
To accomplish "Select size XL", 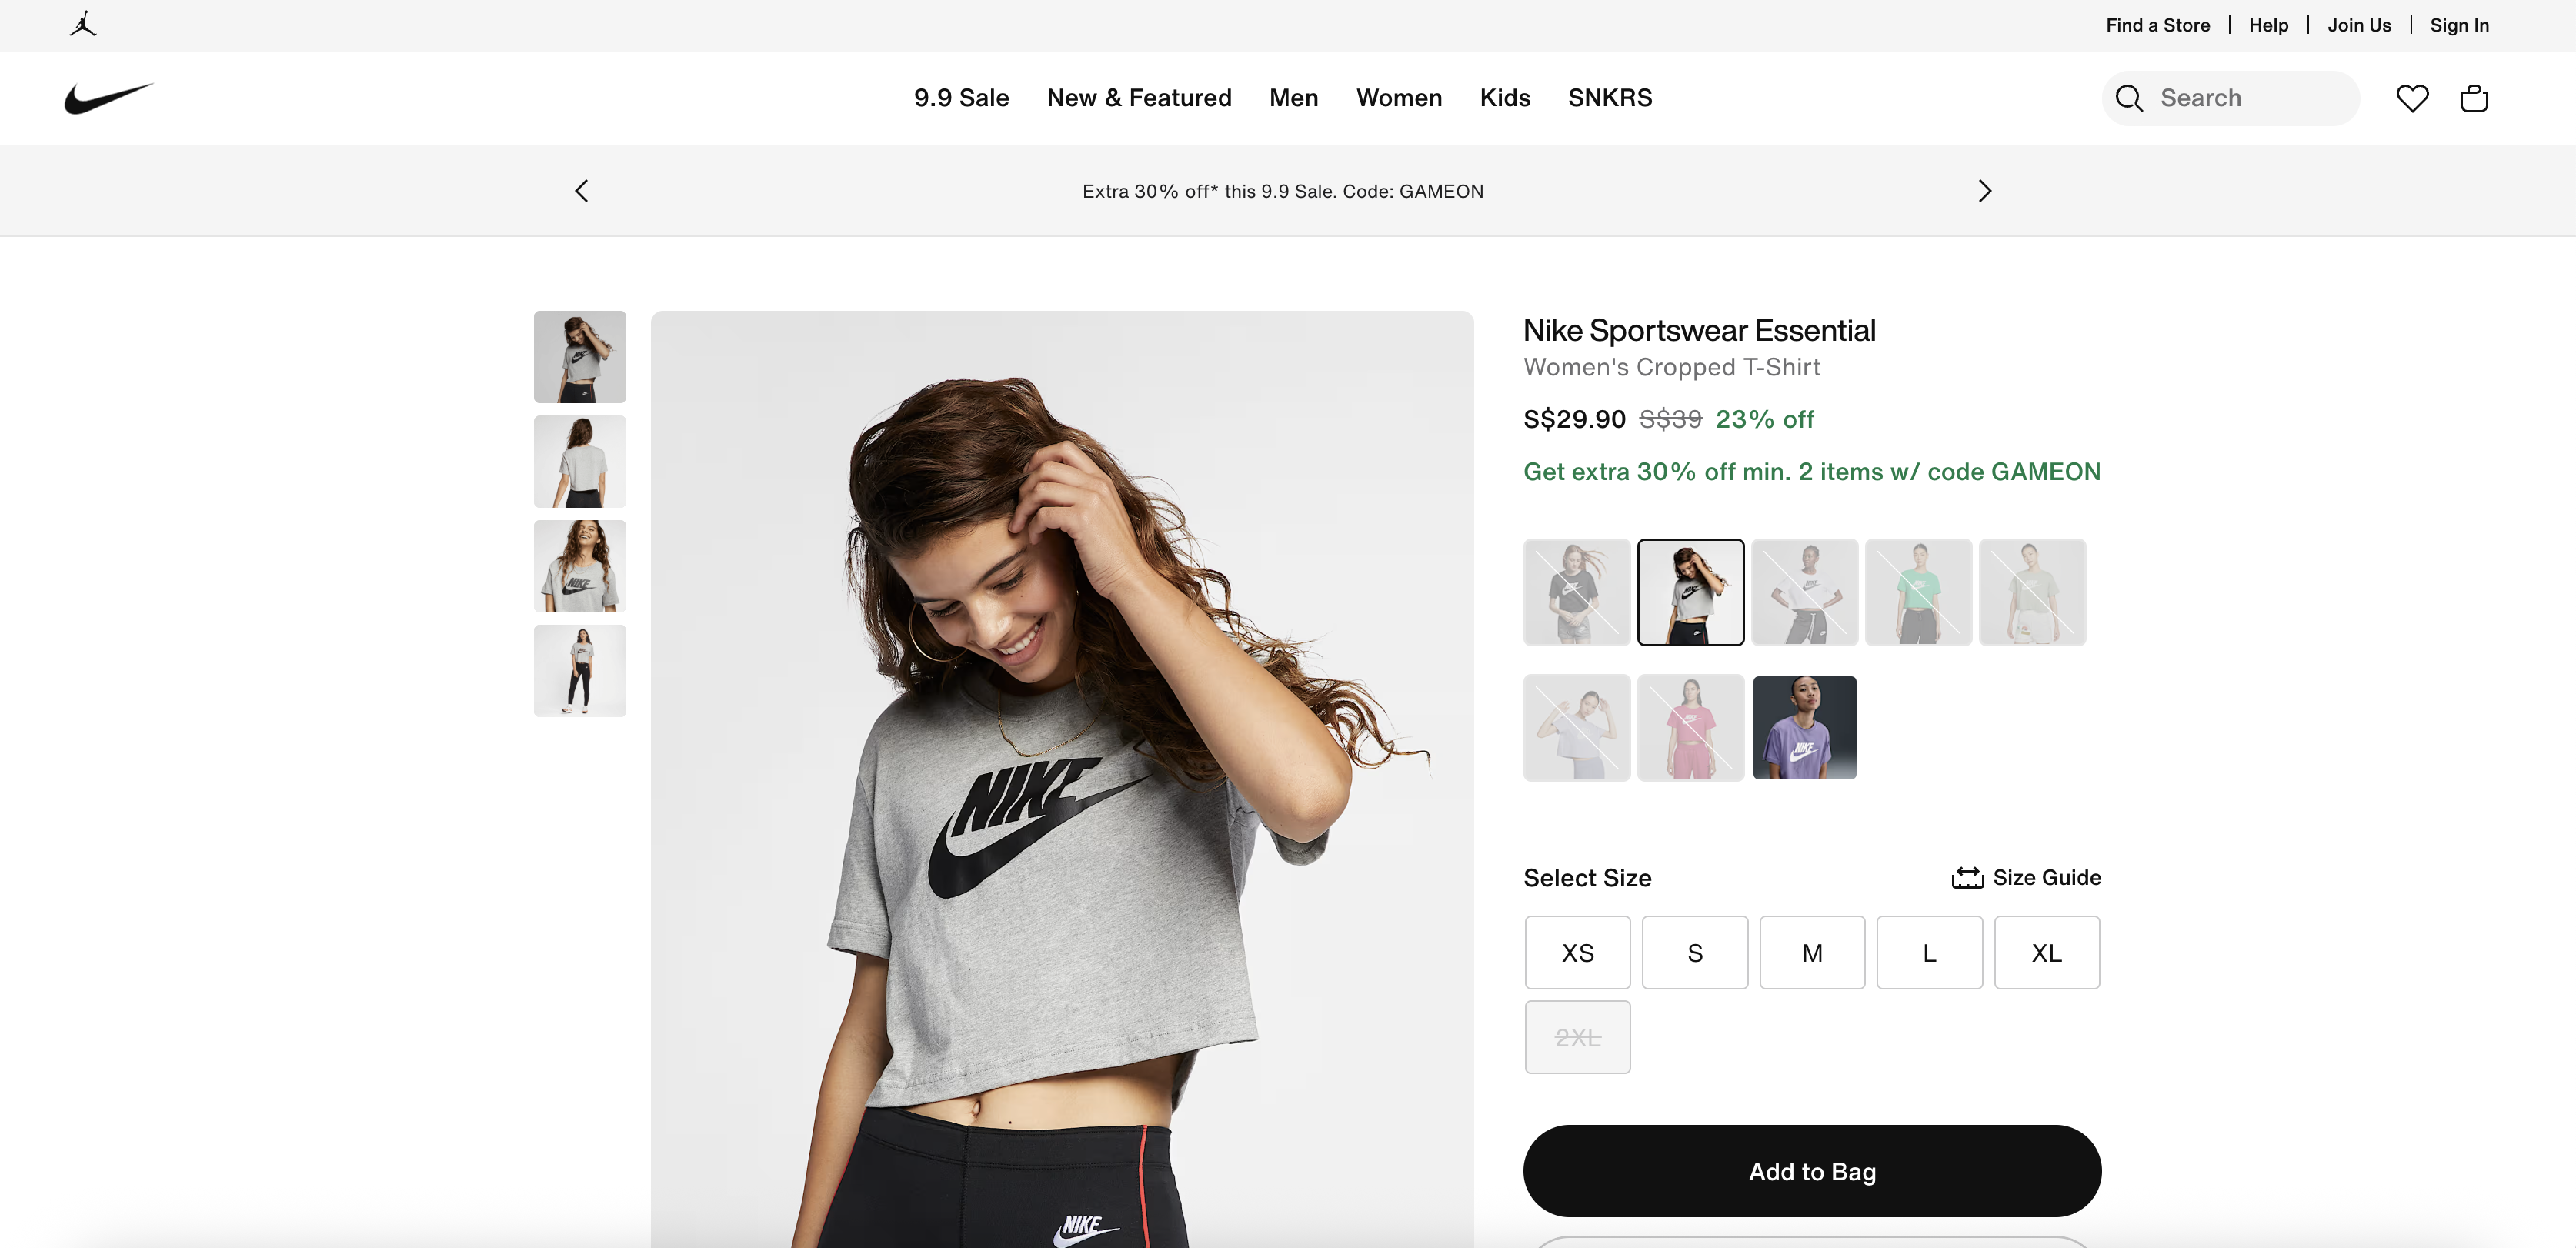I will point(2046,953).
